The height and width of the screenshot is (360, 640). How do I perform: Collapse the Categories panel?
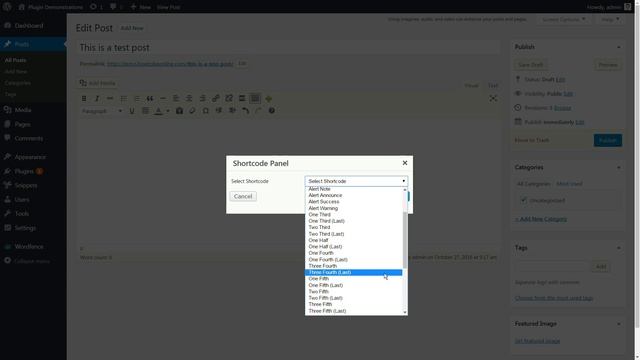(x=619, y=167)
